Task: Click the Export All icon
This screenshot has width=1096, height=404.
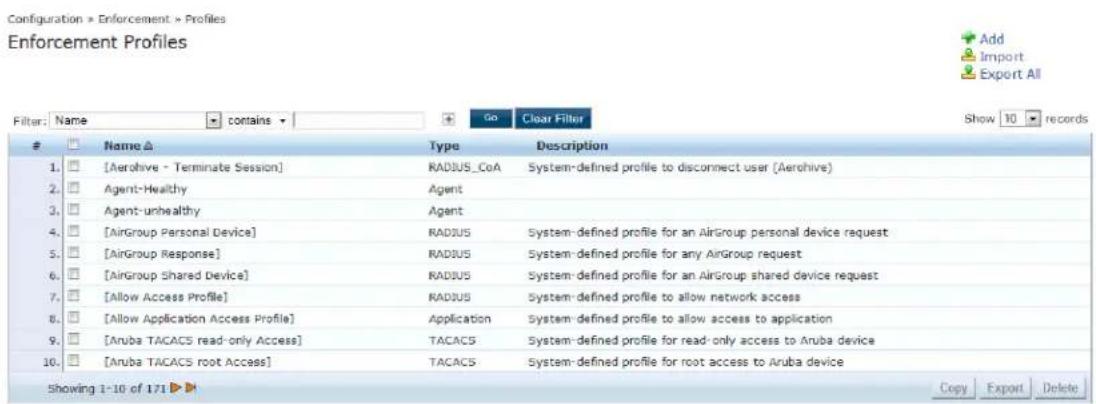Action: (968, 73)
